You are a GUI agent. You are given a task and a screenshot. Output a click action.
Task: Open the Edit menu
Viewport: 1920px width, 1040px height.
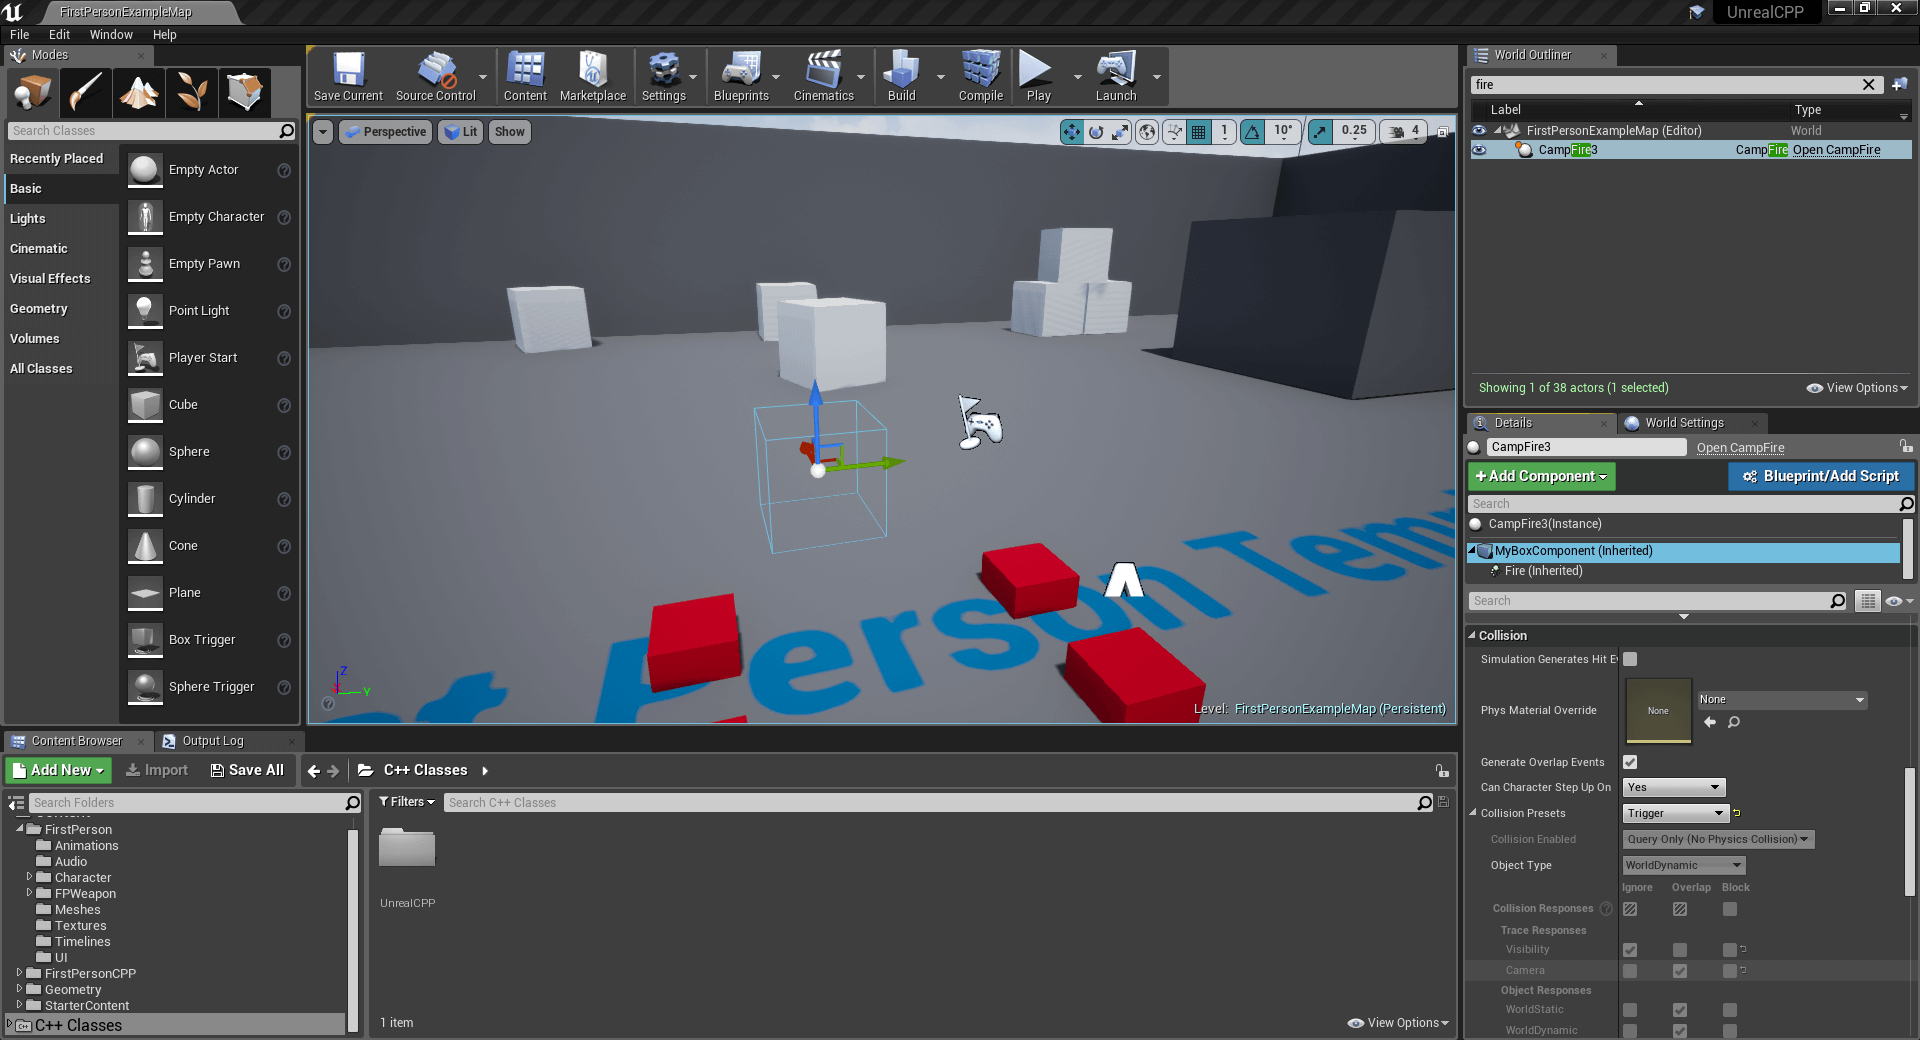coord(59,35)
